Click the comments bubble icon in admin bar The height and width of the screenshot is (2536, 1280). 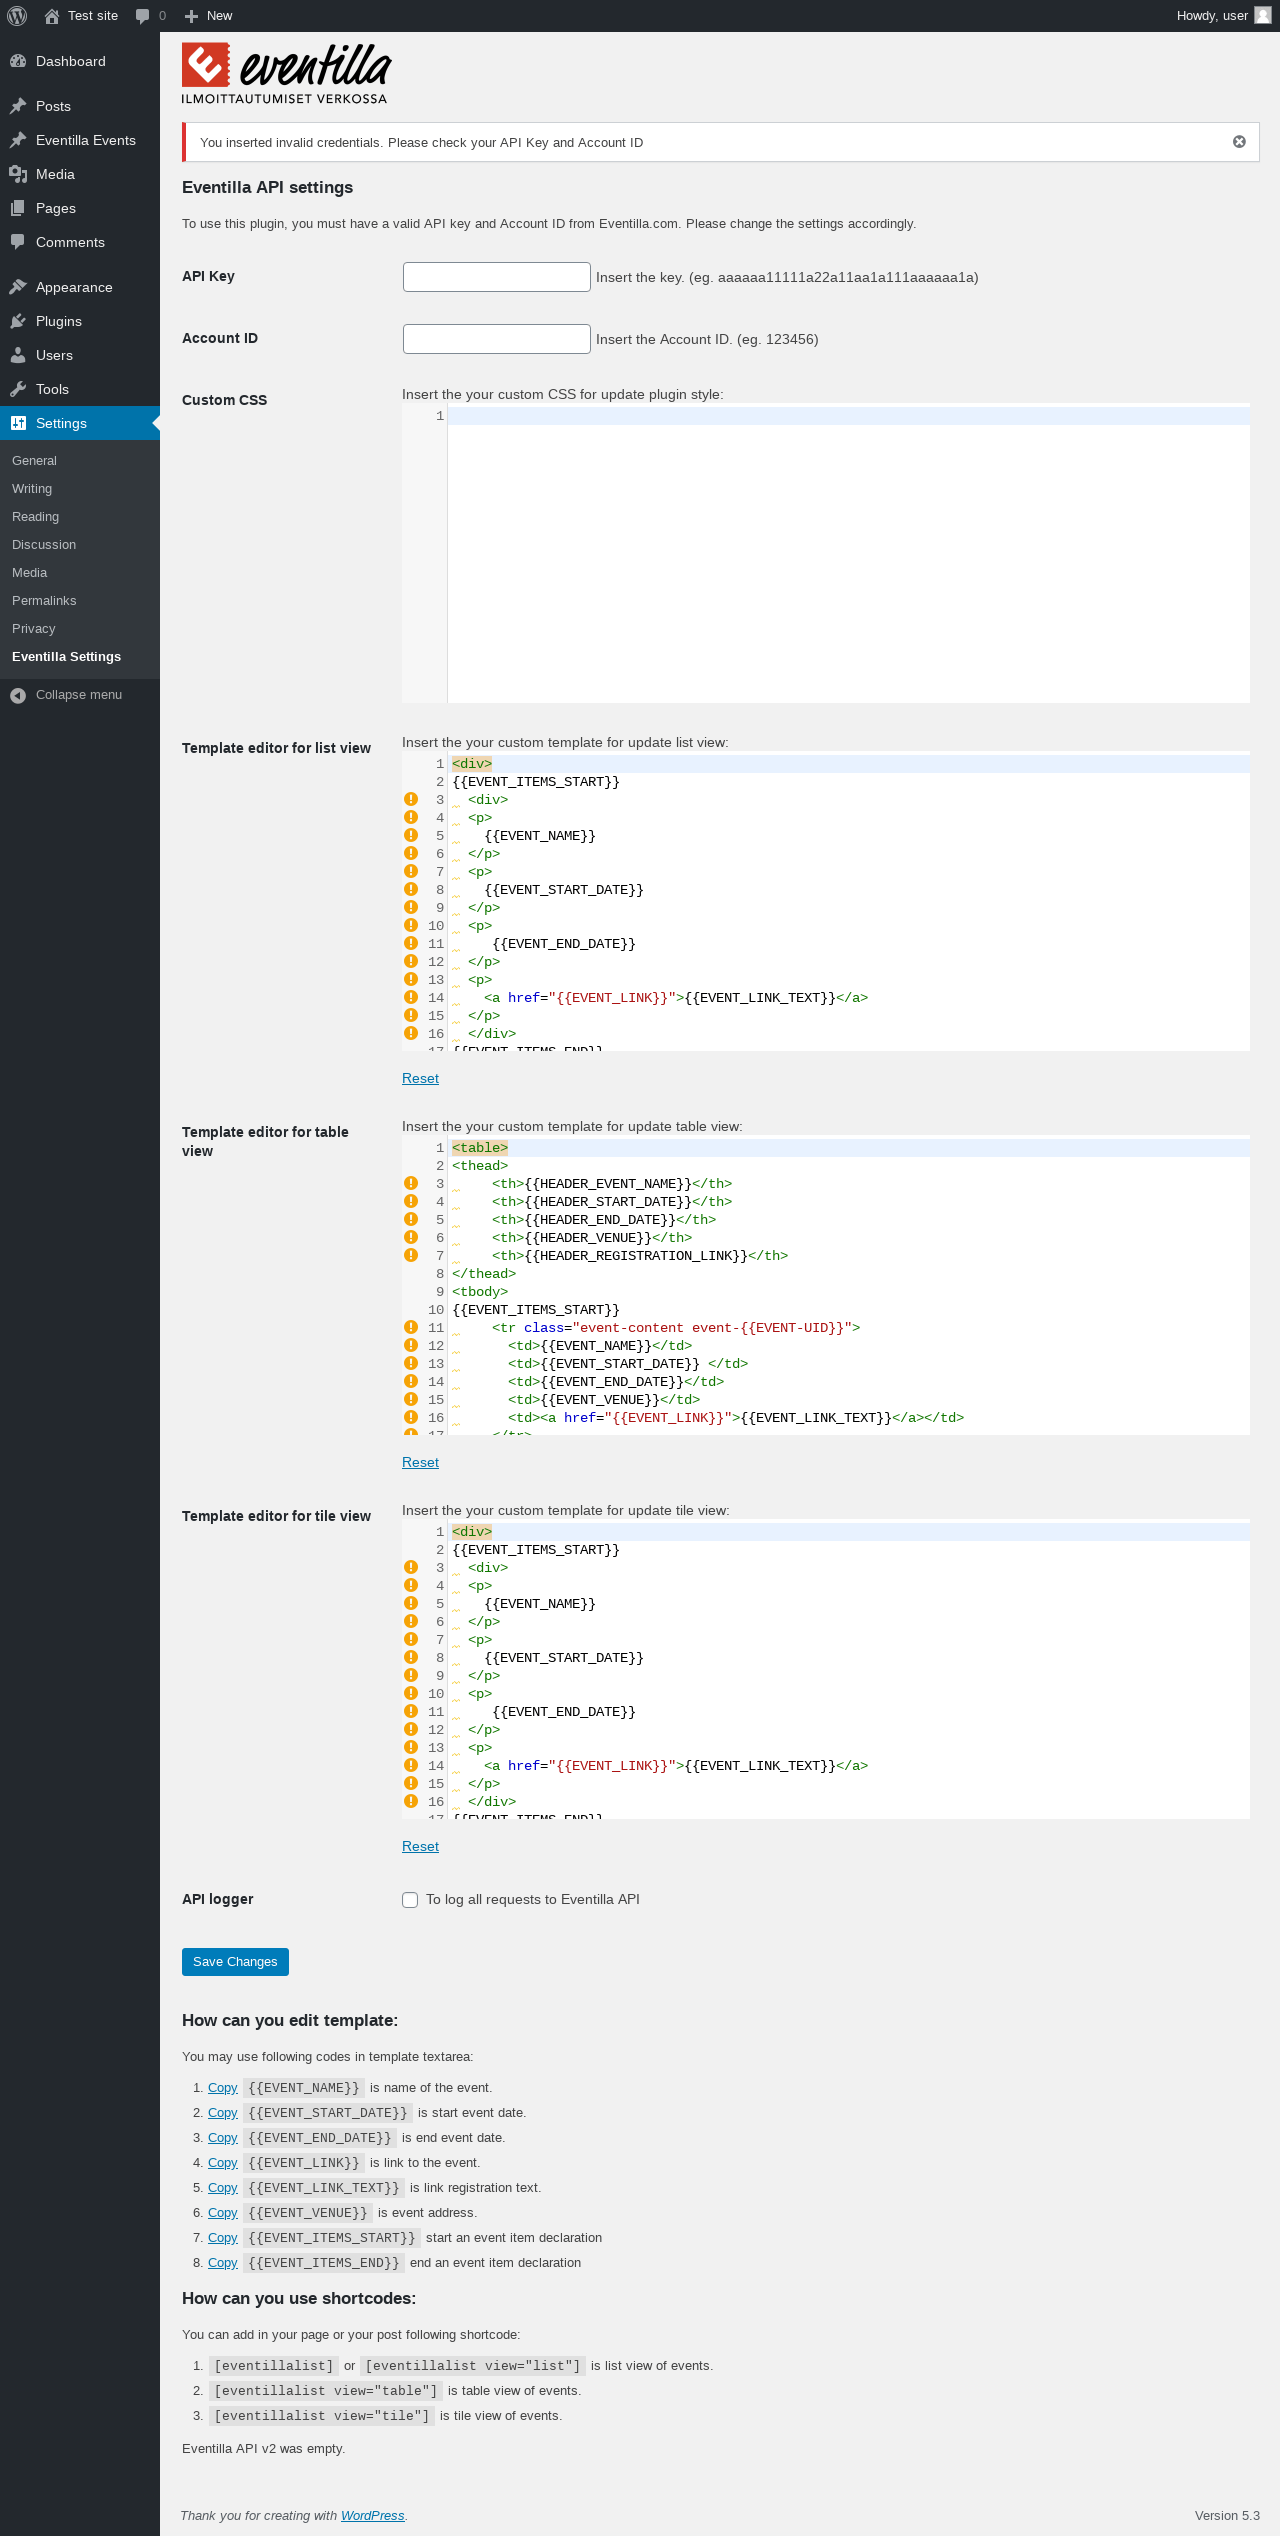(x=143, y=16)
